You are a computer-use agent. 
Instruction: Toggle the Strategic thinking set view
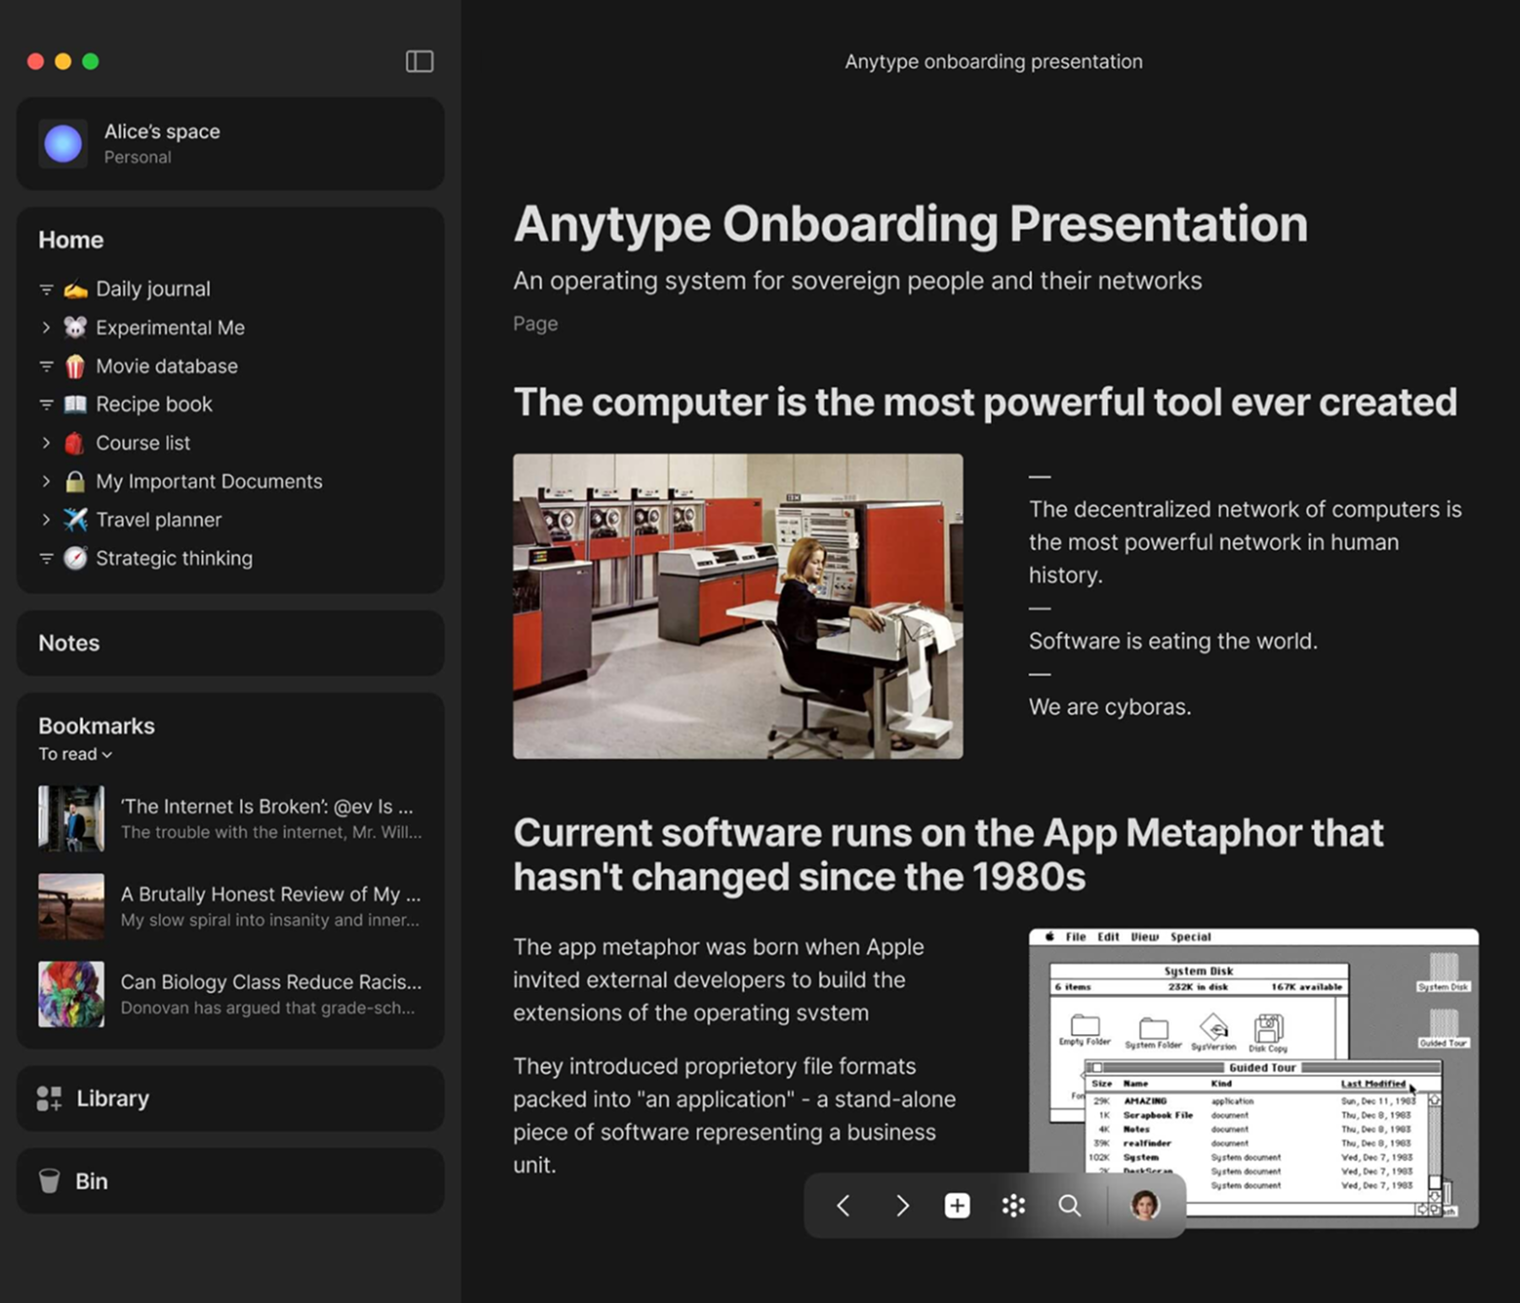[46, 558]
